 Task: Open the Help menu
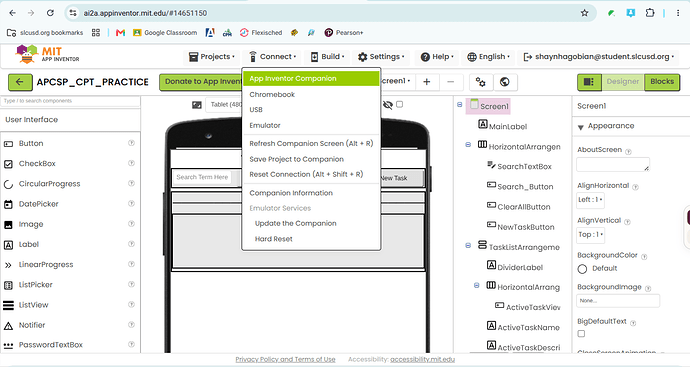(x=437, y=57)
